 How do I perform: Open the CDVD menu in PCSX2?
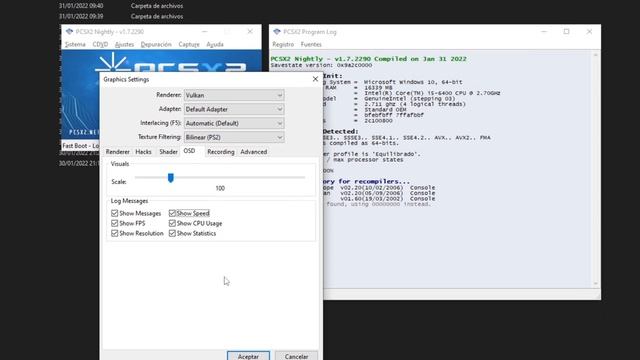pyautogui.click(x=100, y=44)
